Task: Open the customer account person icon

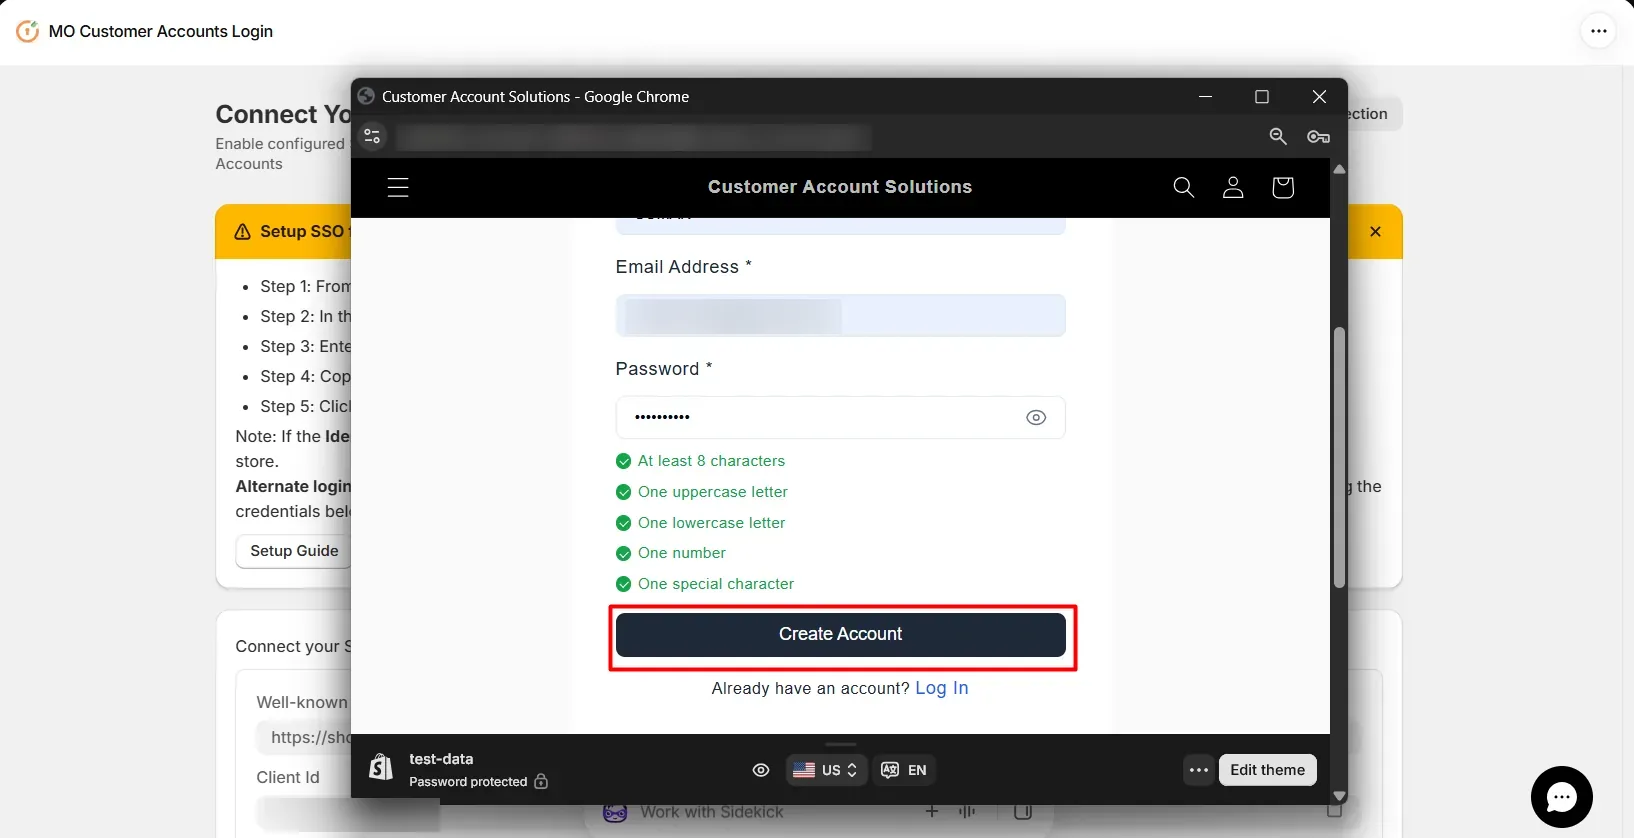Action: 1233,187
